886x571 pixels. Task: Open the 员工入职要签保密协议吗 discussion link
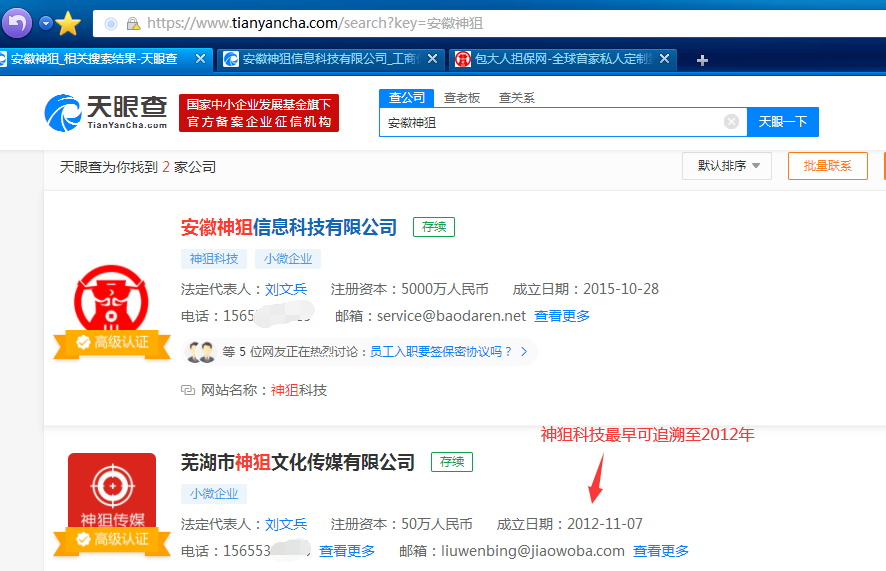pyautogui.click(x=441, y=351)
